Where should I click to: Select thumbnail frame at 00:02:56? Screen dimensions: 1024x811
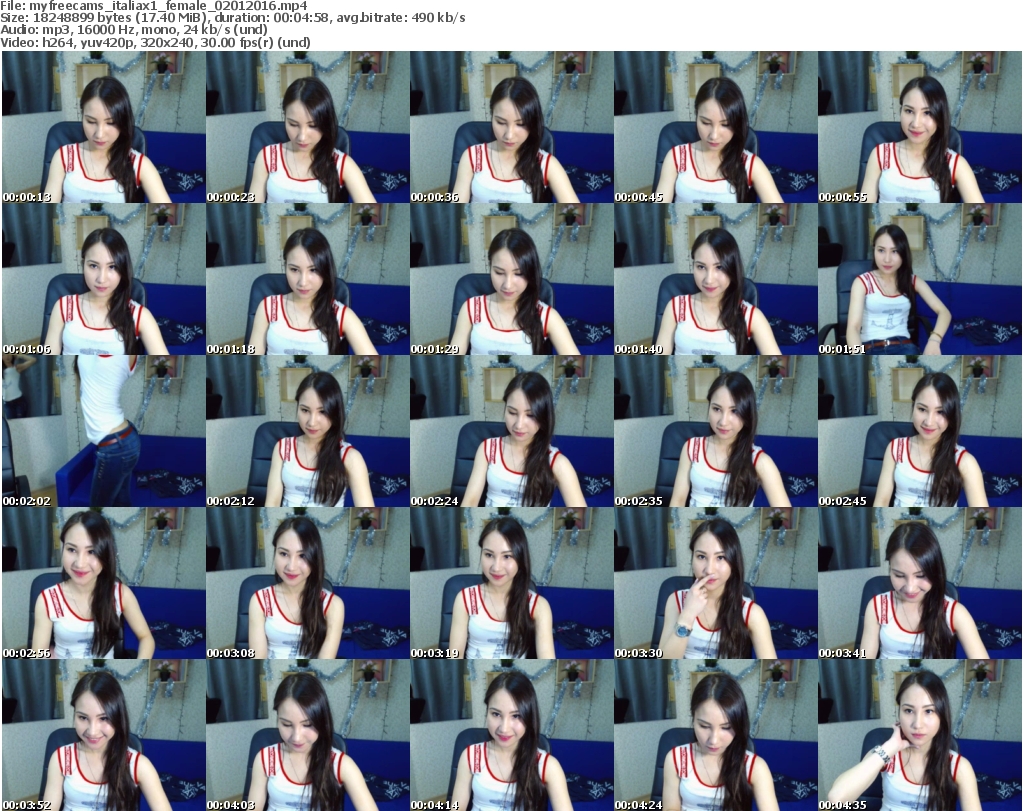tap(104, 584)
